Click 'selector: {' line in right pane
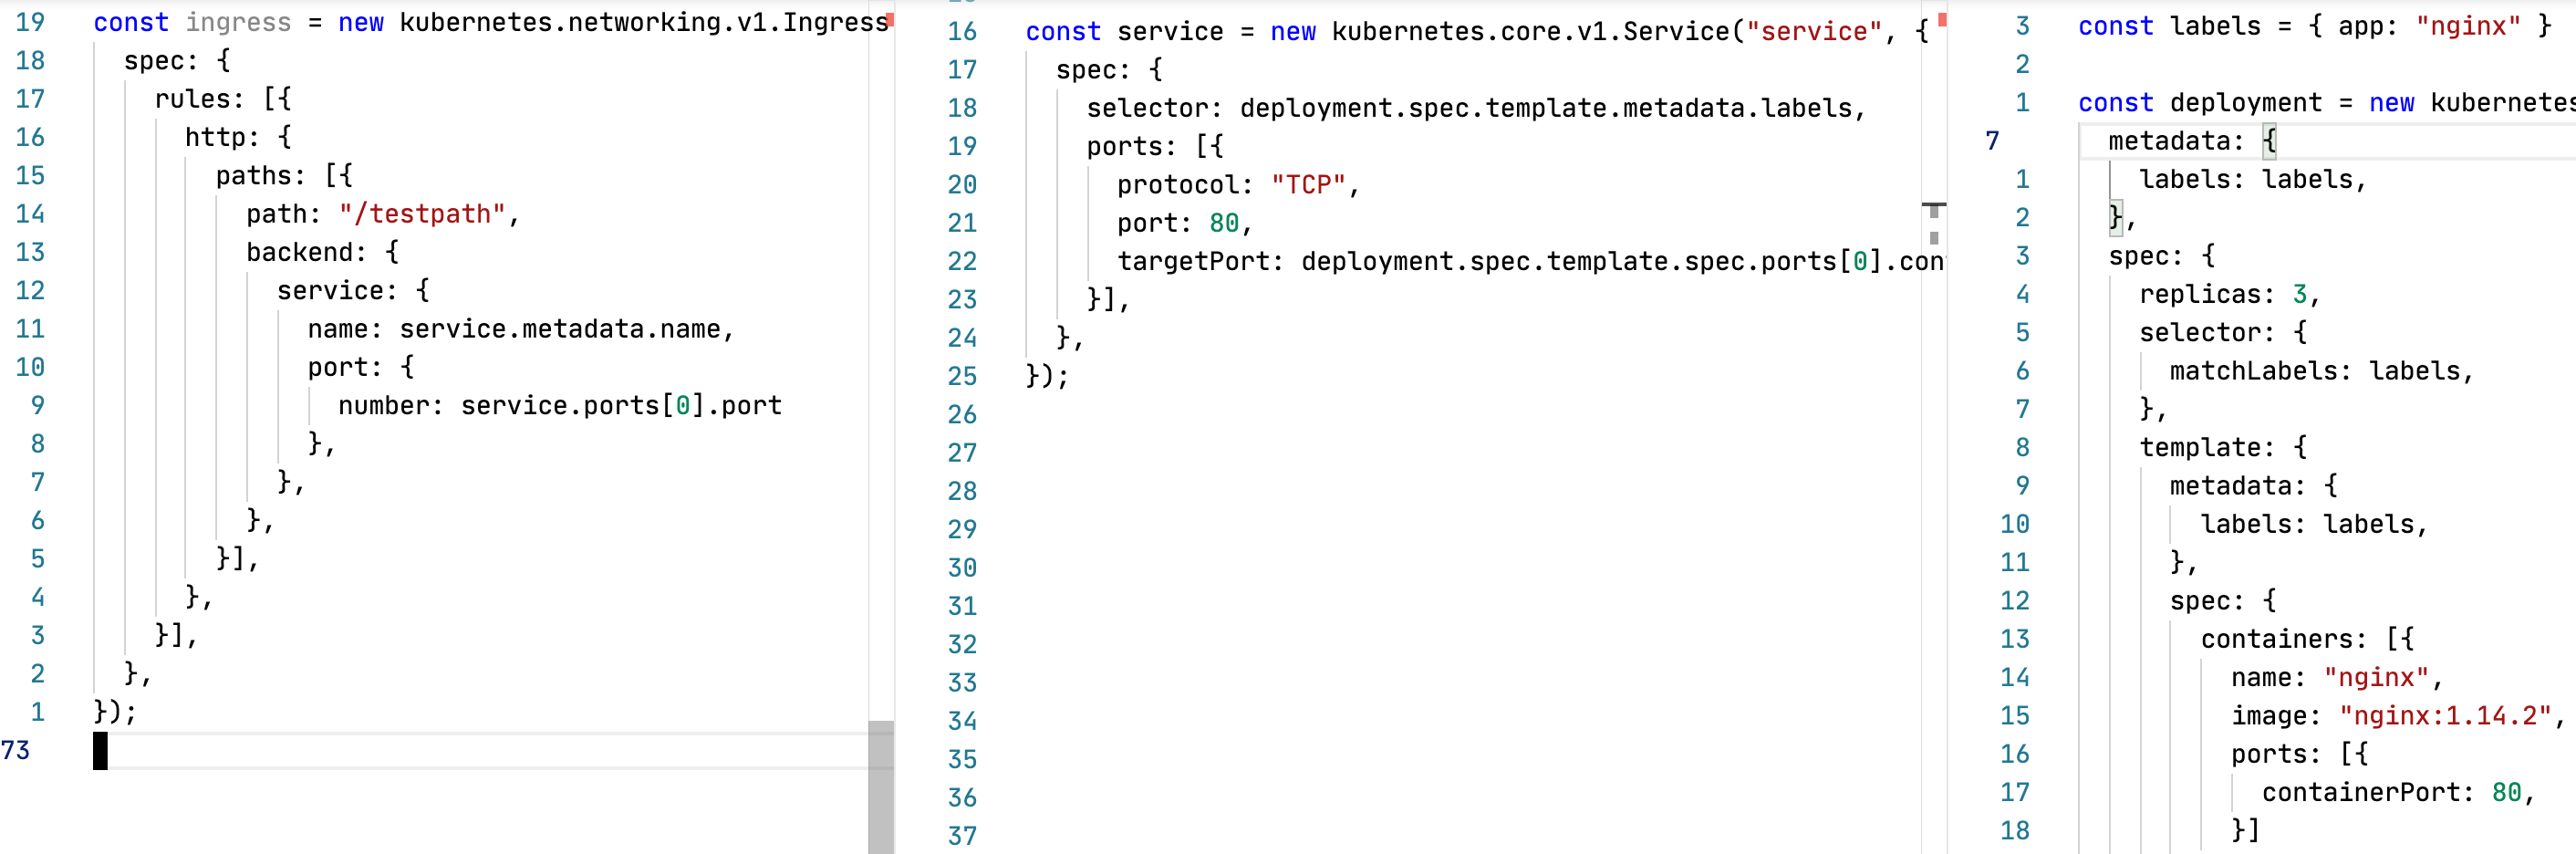Screen dimensions: 2576x854 click(2223, 332)
